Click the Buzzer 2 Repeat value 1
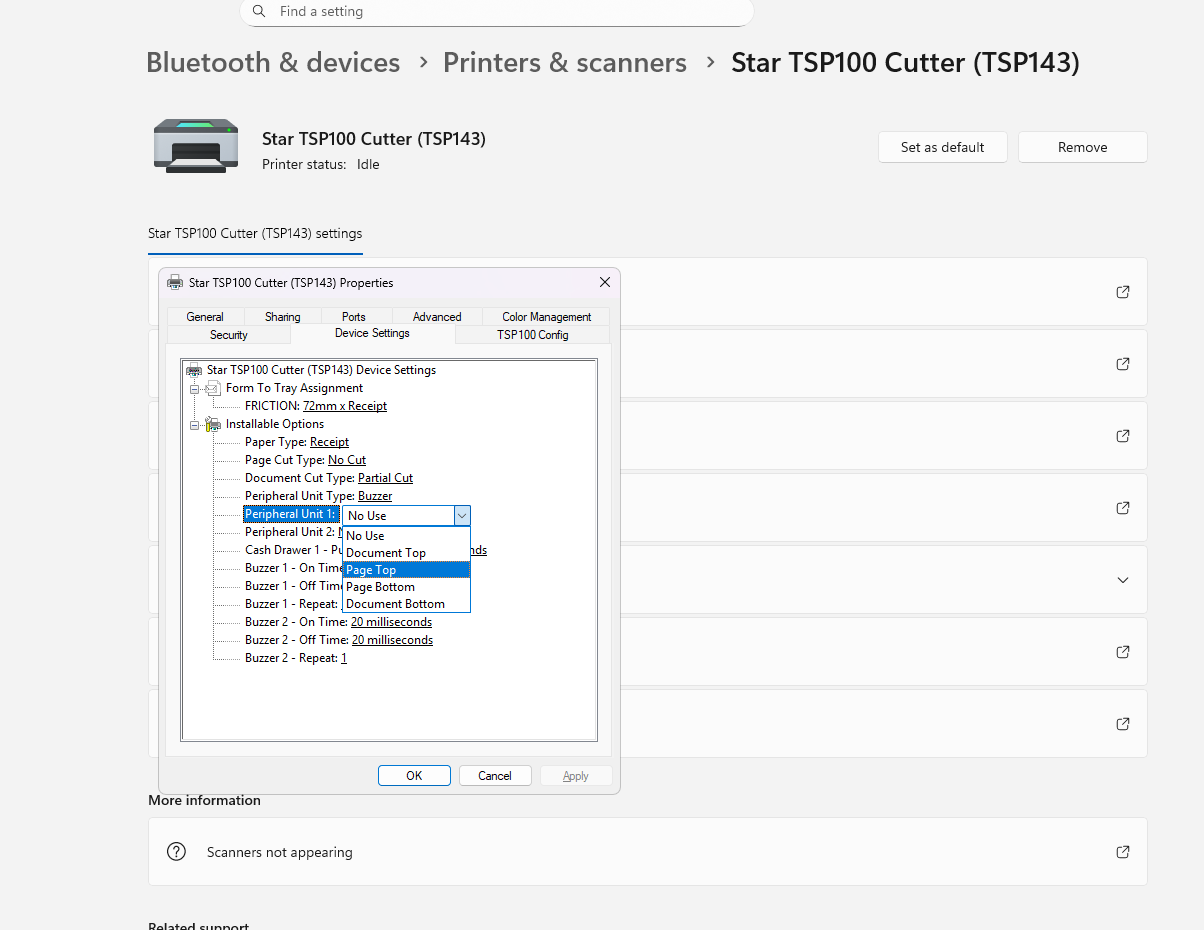Screen dimensions: 1204x930 point(344,658)
